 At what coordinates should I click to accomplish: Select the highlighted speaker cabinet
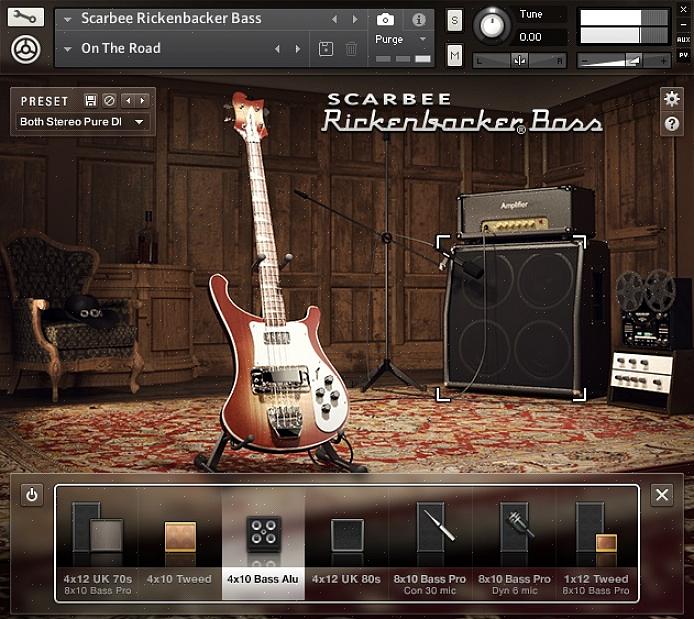511,318
